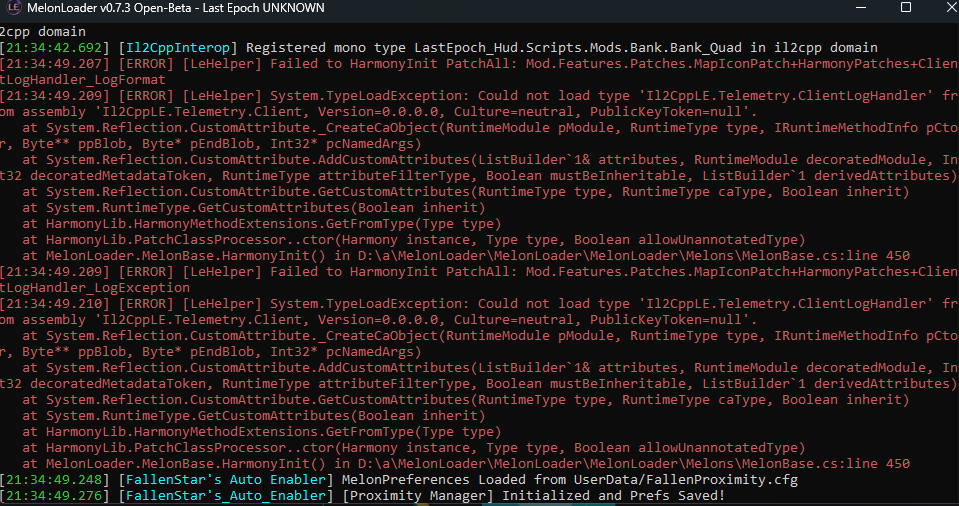This screenshot has height=506, width=959.
Task: Click UserData/FallenProximity.cfg path text
Action: click(x=686, y=480)
